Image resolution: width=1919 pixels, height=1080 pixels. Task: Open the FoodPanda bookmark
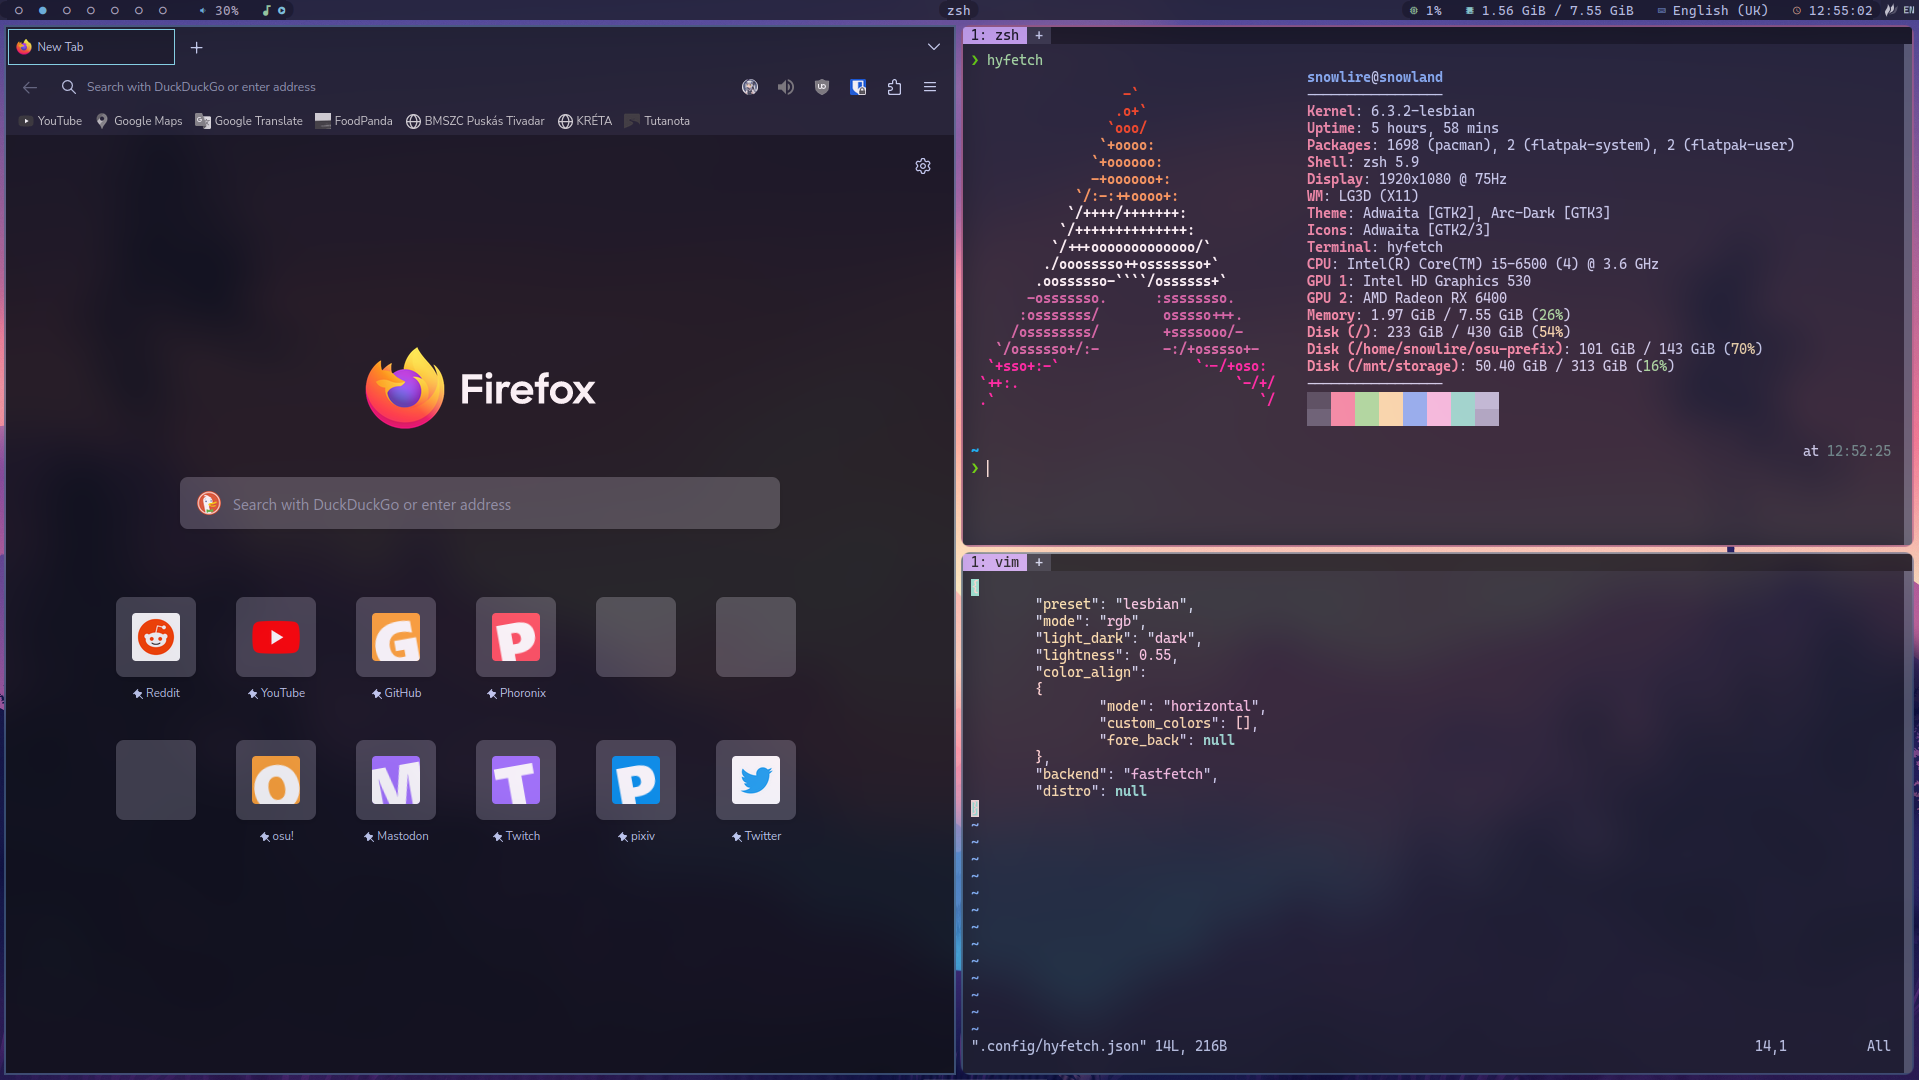[354, 121]
